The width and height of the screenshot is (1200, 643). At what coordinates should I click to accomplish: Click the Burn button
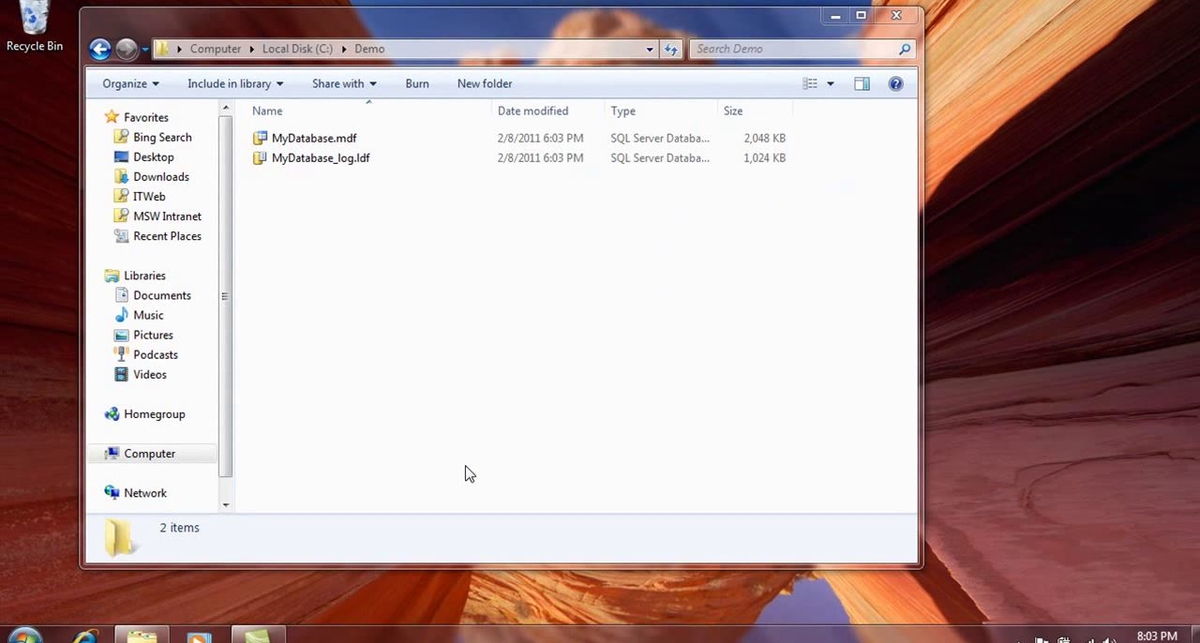click(x=417, y=84)
